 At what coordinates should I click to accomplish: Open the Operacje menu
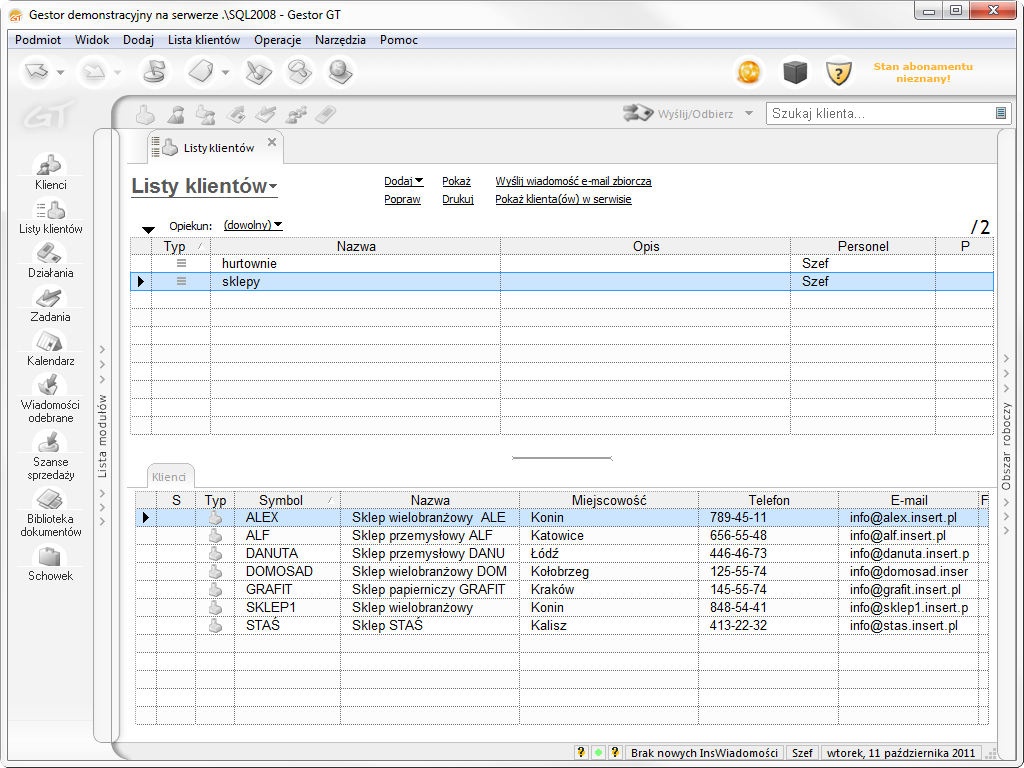click(x=277, y=40)
